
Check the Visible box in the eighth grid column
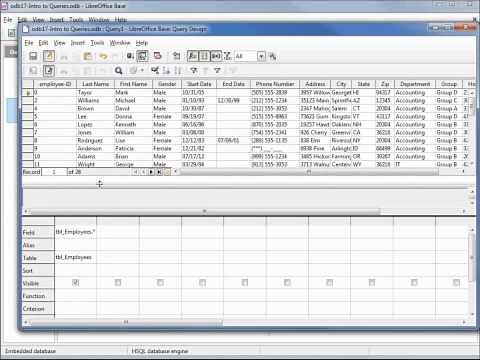372,283
